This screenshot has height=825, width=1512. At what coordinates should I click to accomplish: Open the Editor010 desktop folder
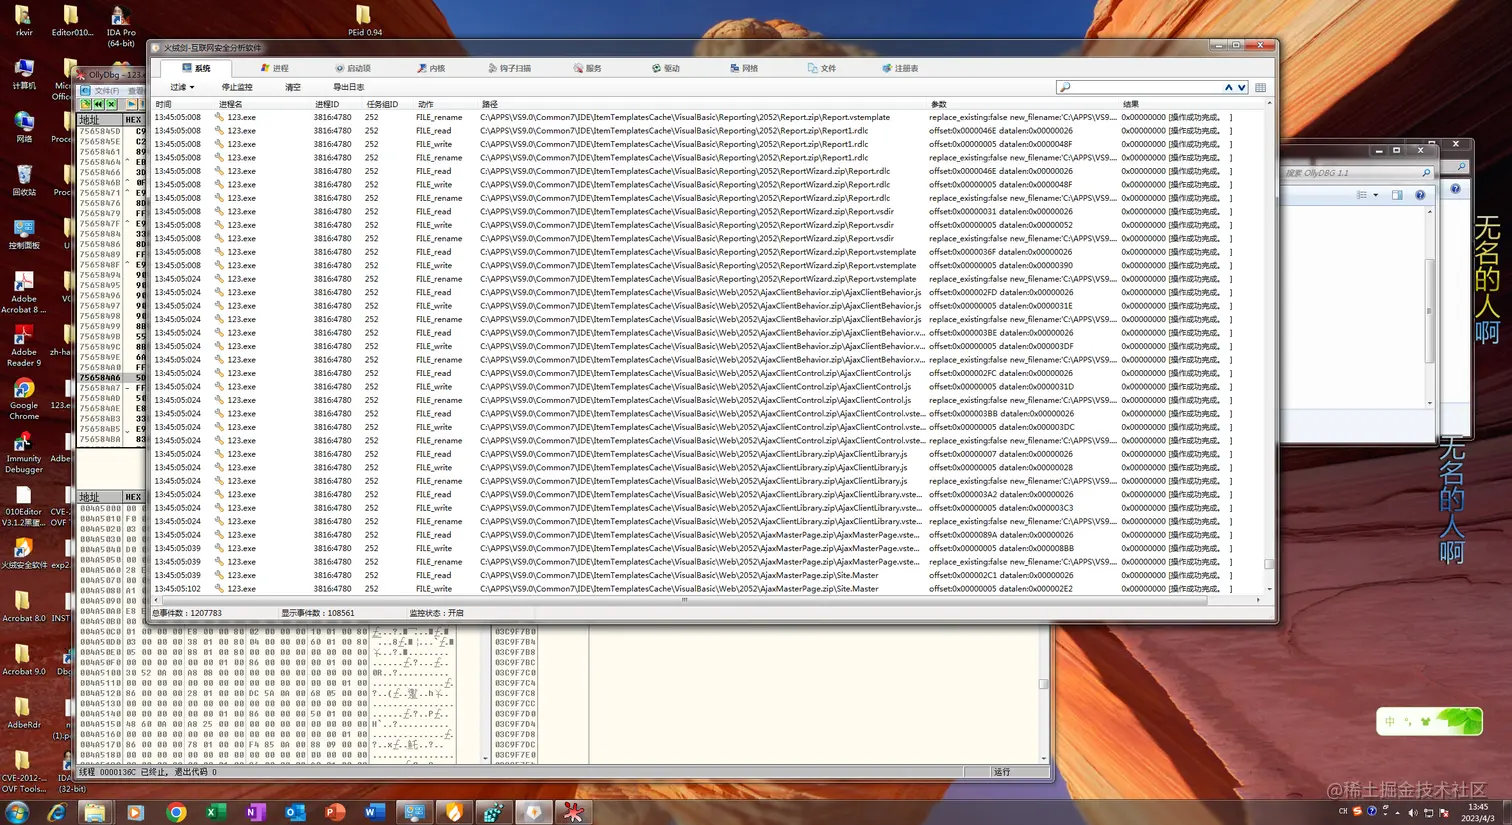point(72,22)
